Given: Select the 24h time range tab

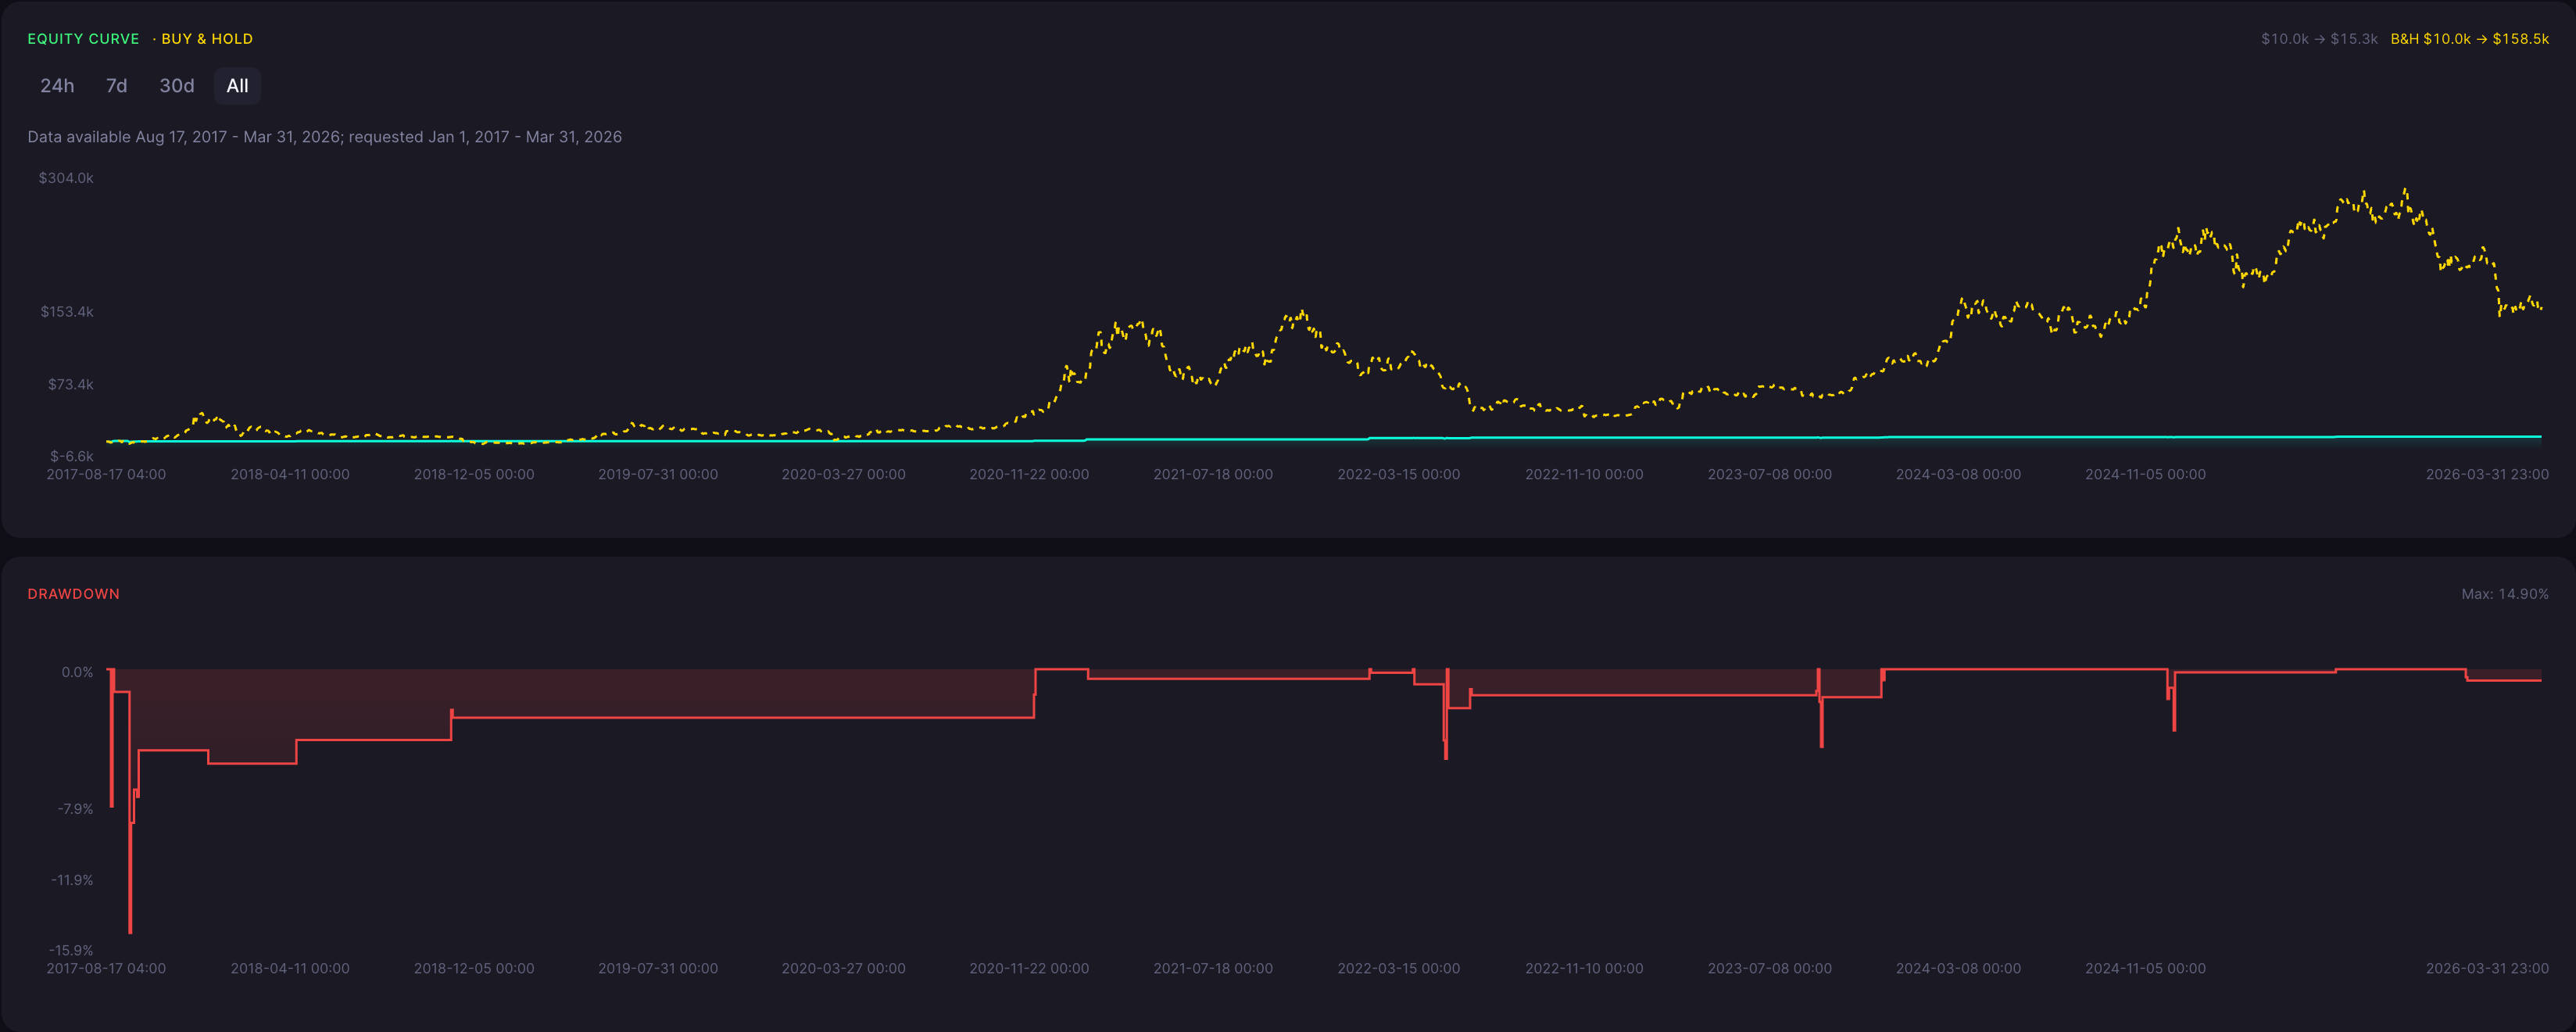Looking at the screenshot, I should coord(57,86).
